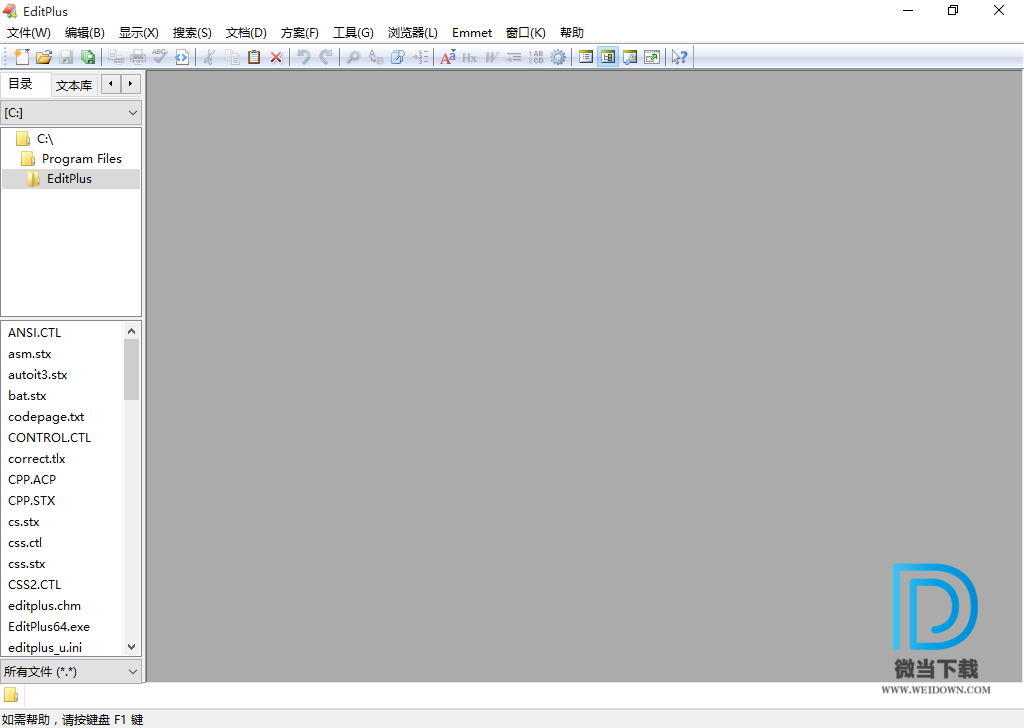The height and width of the screenshot is (728, 1024).
Task: Click the ABC Spell Check icon
Action: click(x=159, y=57)
